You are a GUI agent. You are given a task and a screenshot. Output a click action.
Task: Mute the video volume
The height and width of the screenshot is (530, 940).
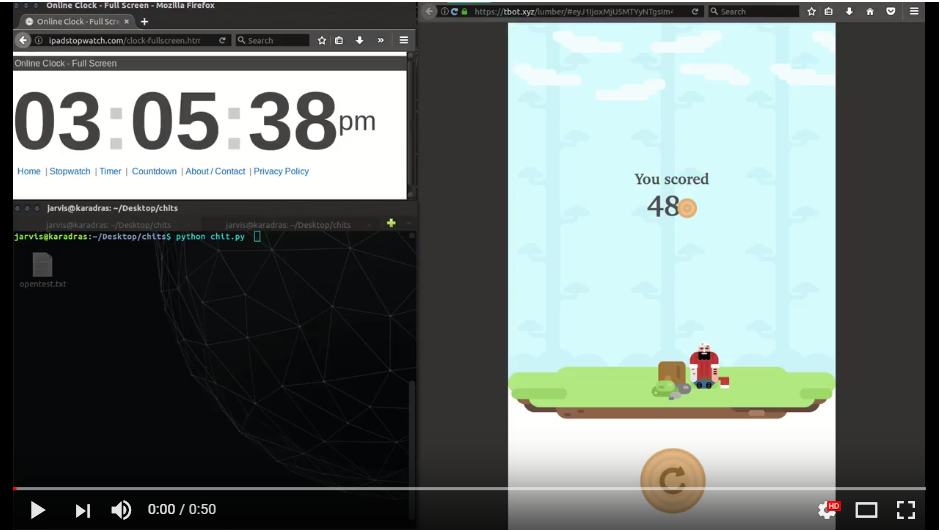click(x=121, y=510)
